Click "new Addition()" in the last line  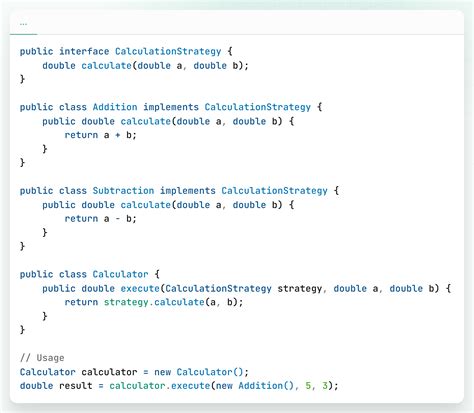click(255, 386)
